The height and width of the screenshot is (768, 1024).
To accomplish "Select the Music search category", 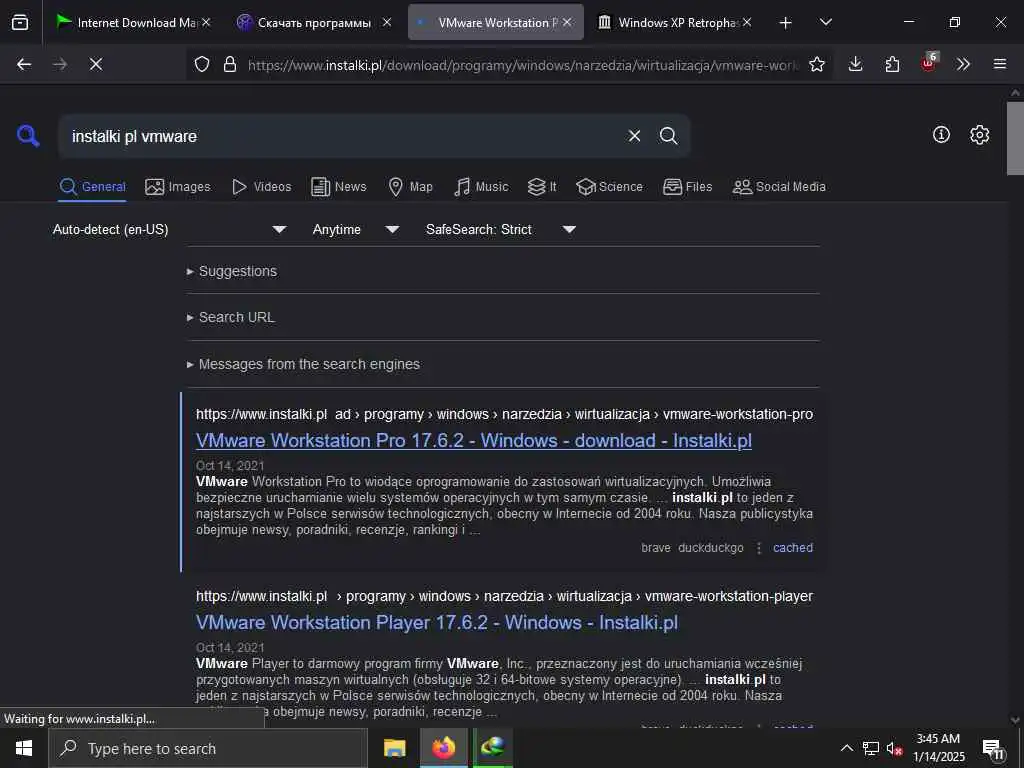I will [481, 187].
